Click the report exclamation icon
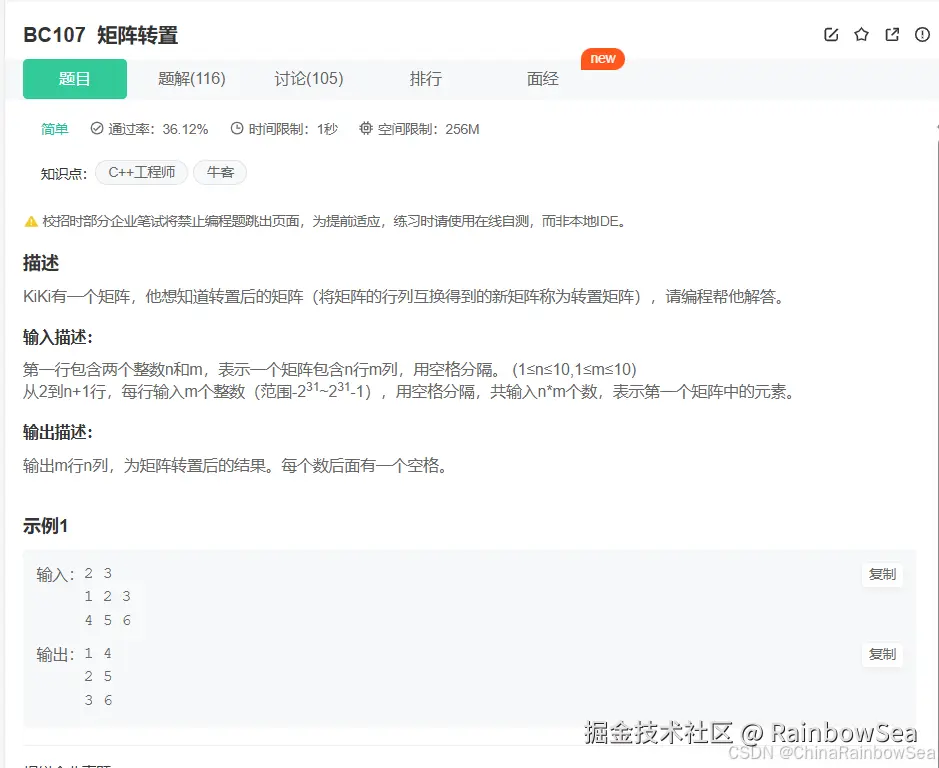 920,34
